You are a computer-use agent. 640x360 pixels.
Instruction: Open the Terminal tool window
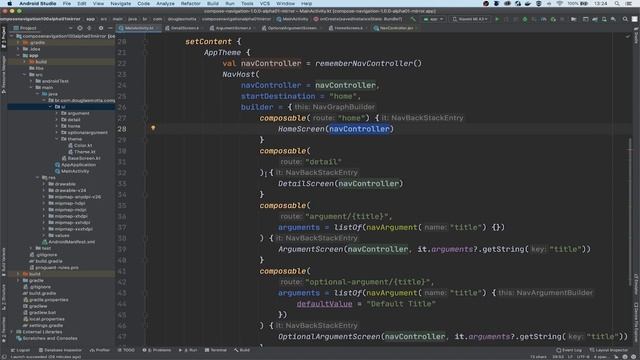216,350
